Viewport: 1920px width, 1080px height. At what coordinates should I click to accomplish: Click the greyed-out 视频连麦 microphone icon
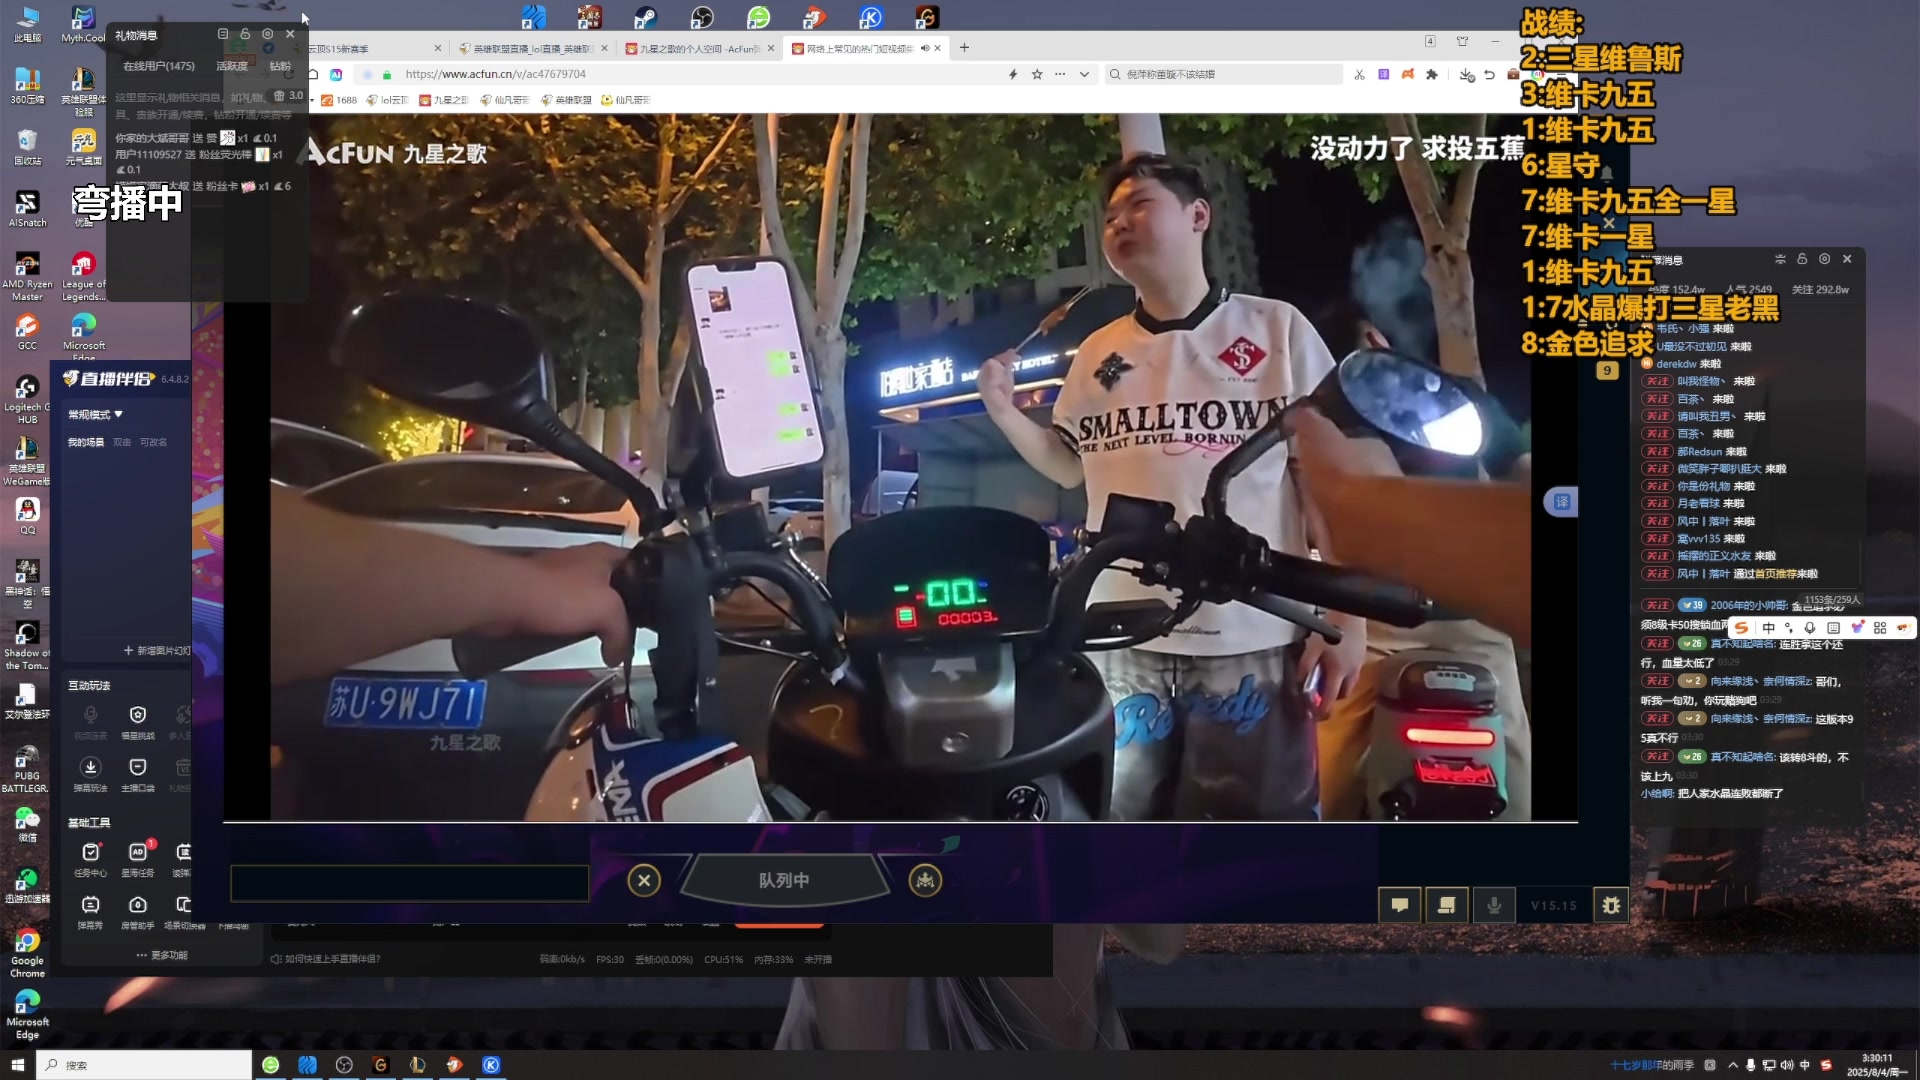click(x=90, y=715)
